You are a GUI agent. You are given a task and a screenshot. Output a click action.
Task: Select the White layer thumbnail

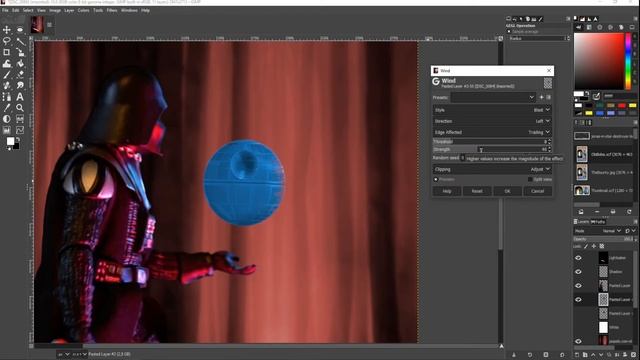[603, 327]
